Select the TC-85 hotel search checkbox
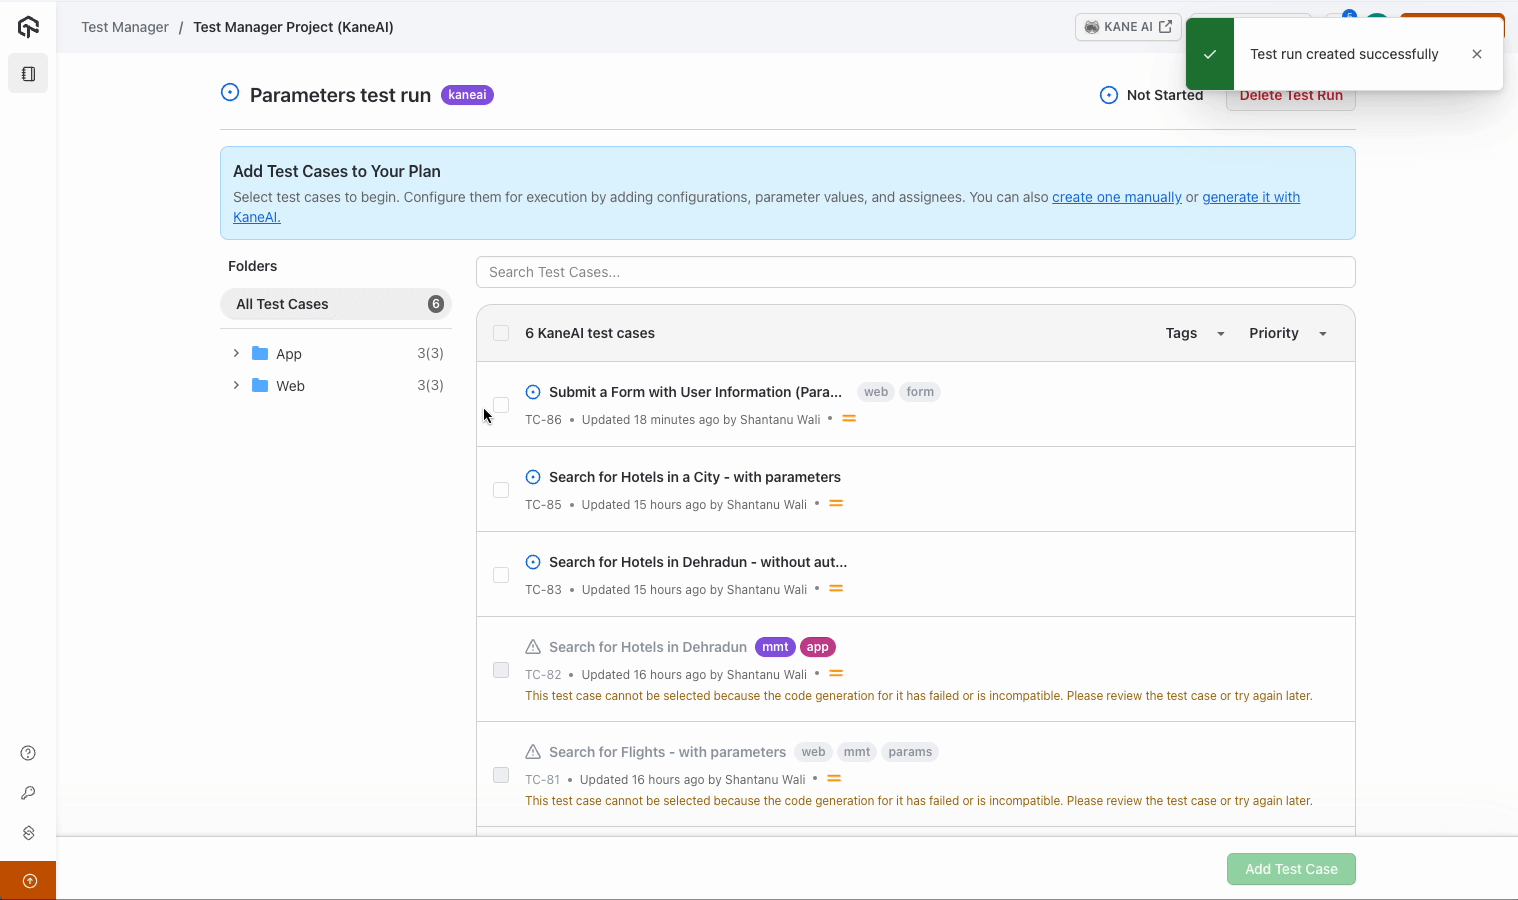 (x=501, y=490)
